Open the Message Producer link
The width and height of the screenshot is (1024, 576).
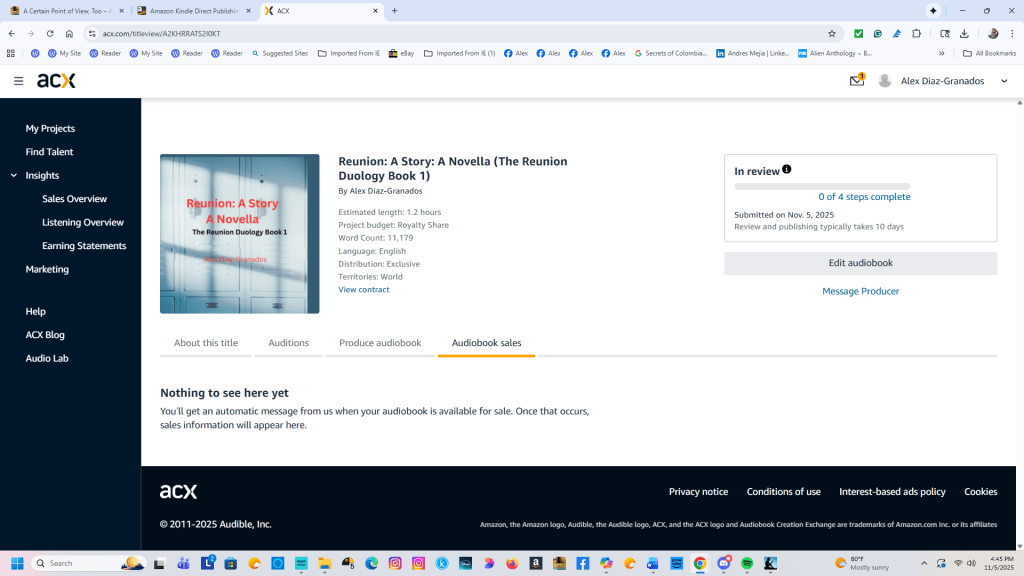860,290
